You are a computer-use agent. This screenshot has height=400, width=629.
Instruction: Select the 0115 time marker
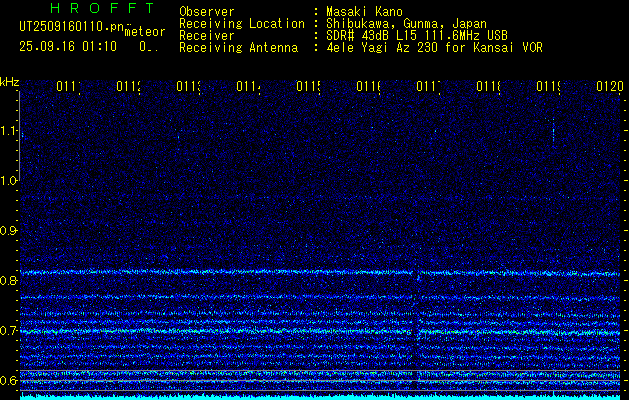pos(308,86)
